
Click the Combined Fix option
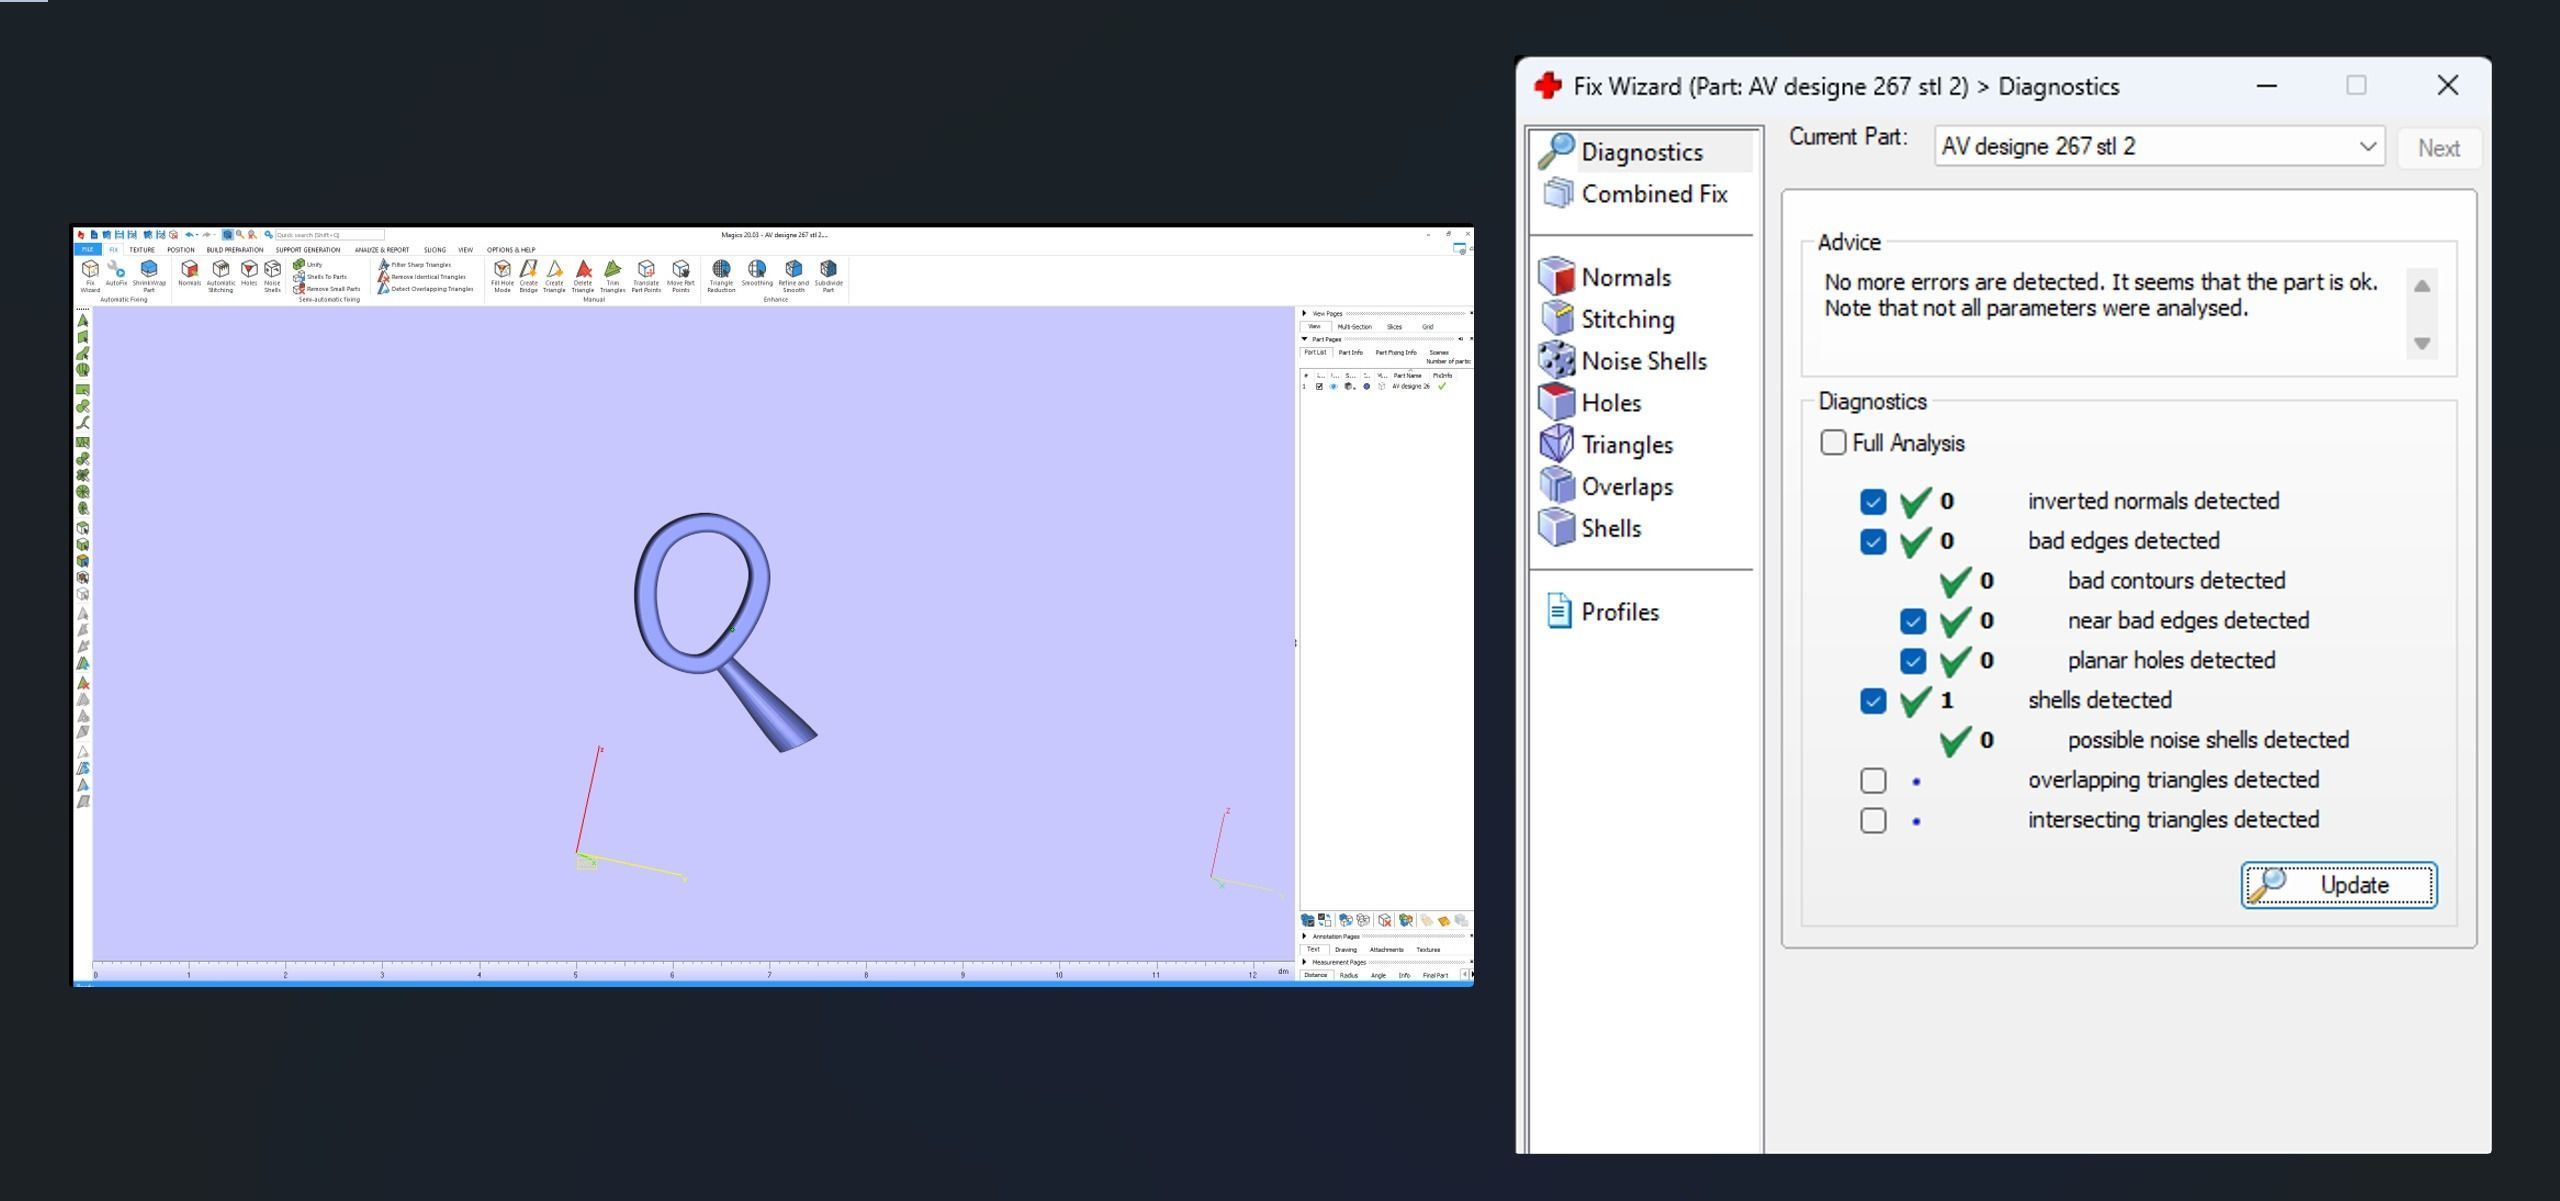tap(1653, 195)
